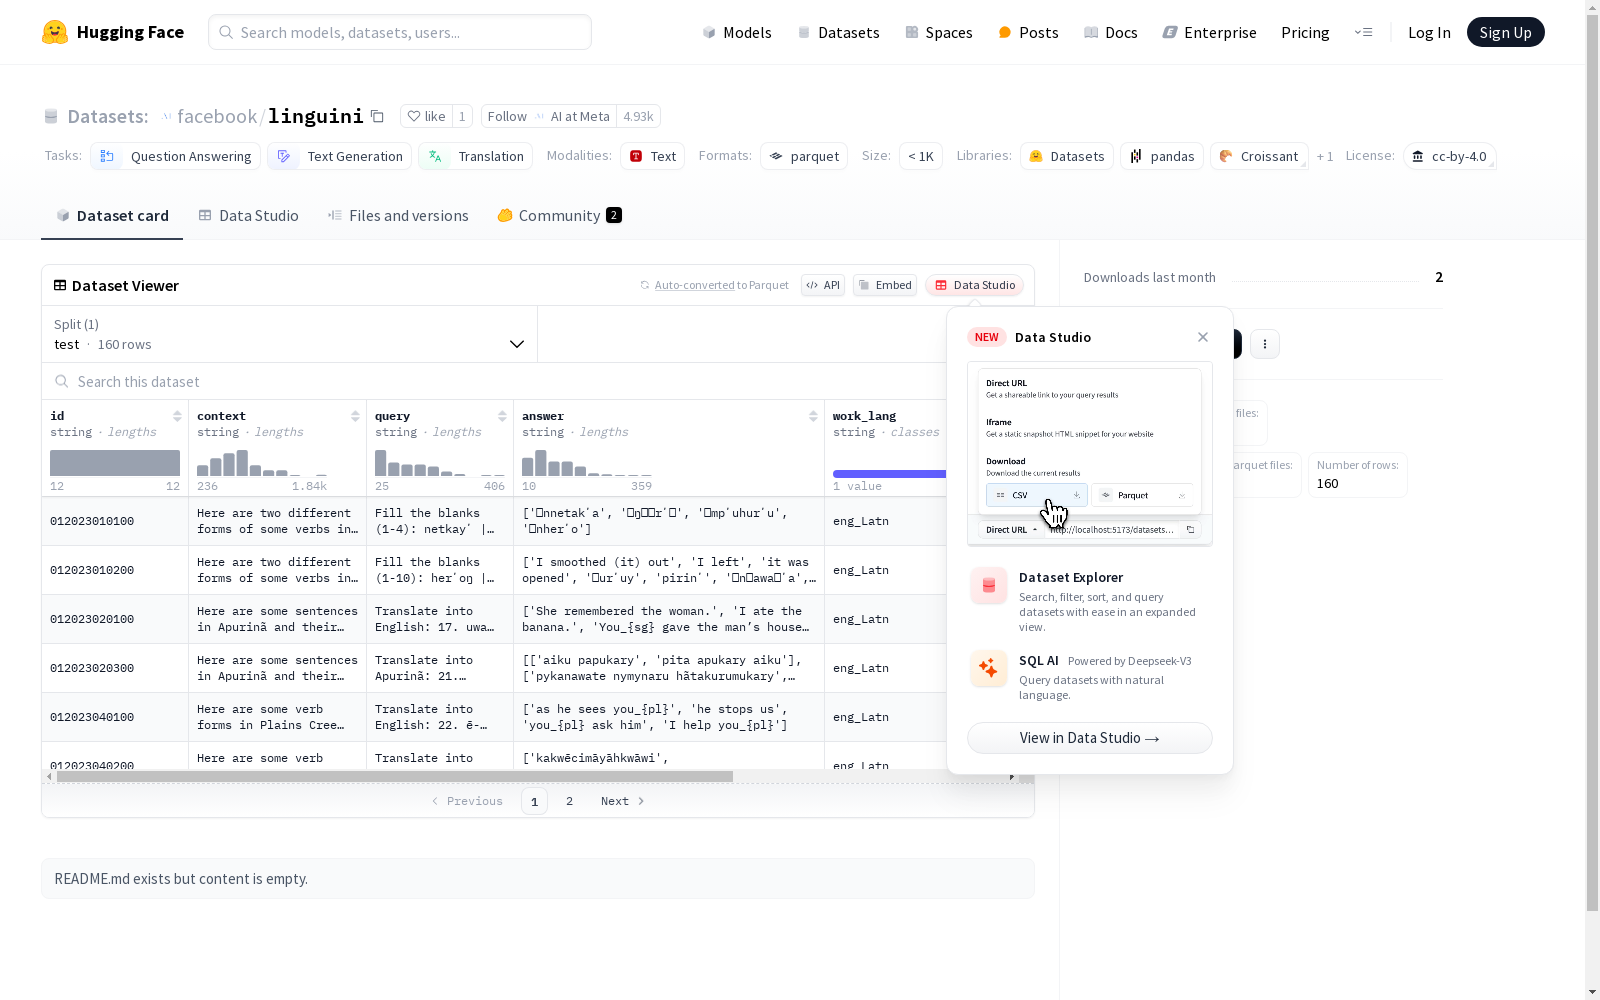Show the +1 additional libraries
Viewport: 1600px width, 1000px height.
click(1325, 156)
